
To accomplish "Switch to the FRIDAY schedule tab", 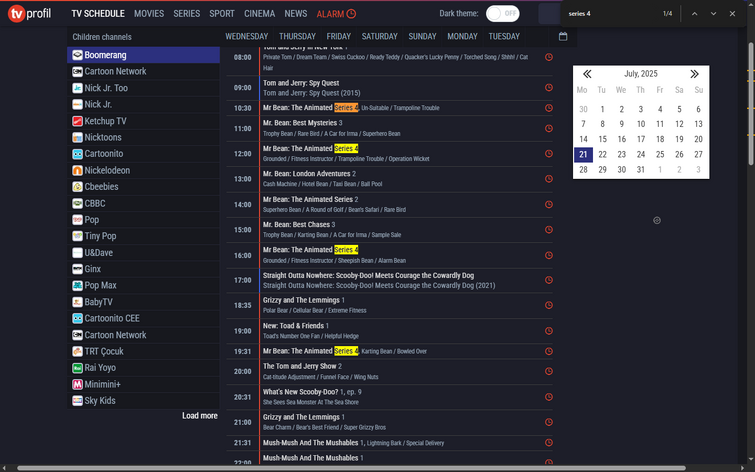I will (338, 37).
